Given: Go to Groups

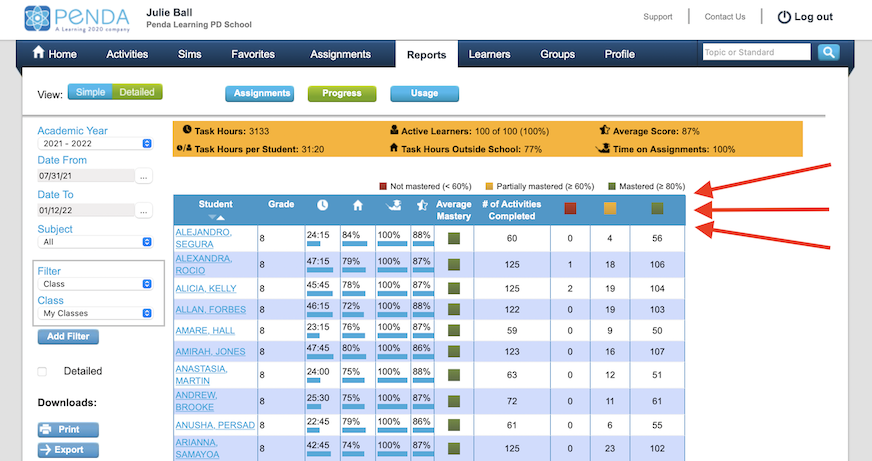Looking at the screenshot, I should coord(557,54).
